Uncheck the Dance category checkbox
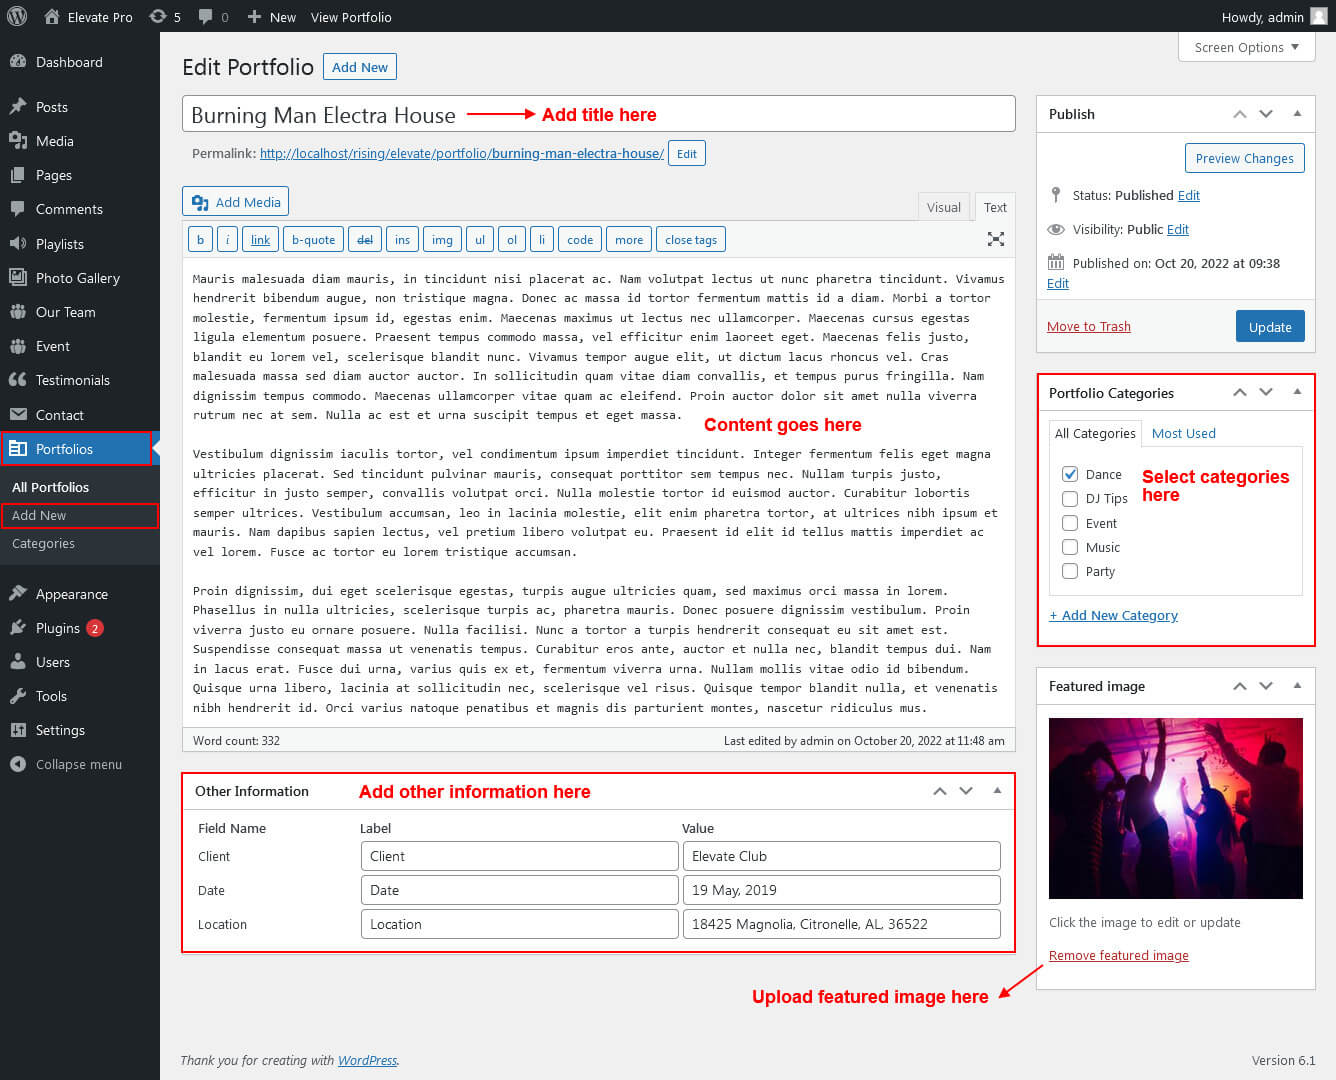This screenshot has height=1080, width=1336. [1070, 474]
